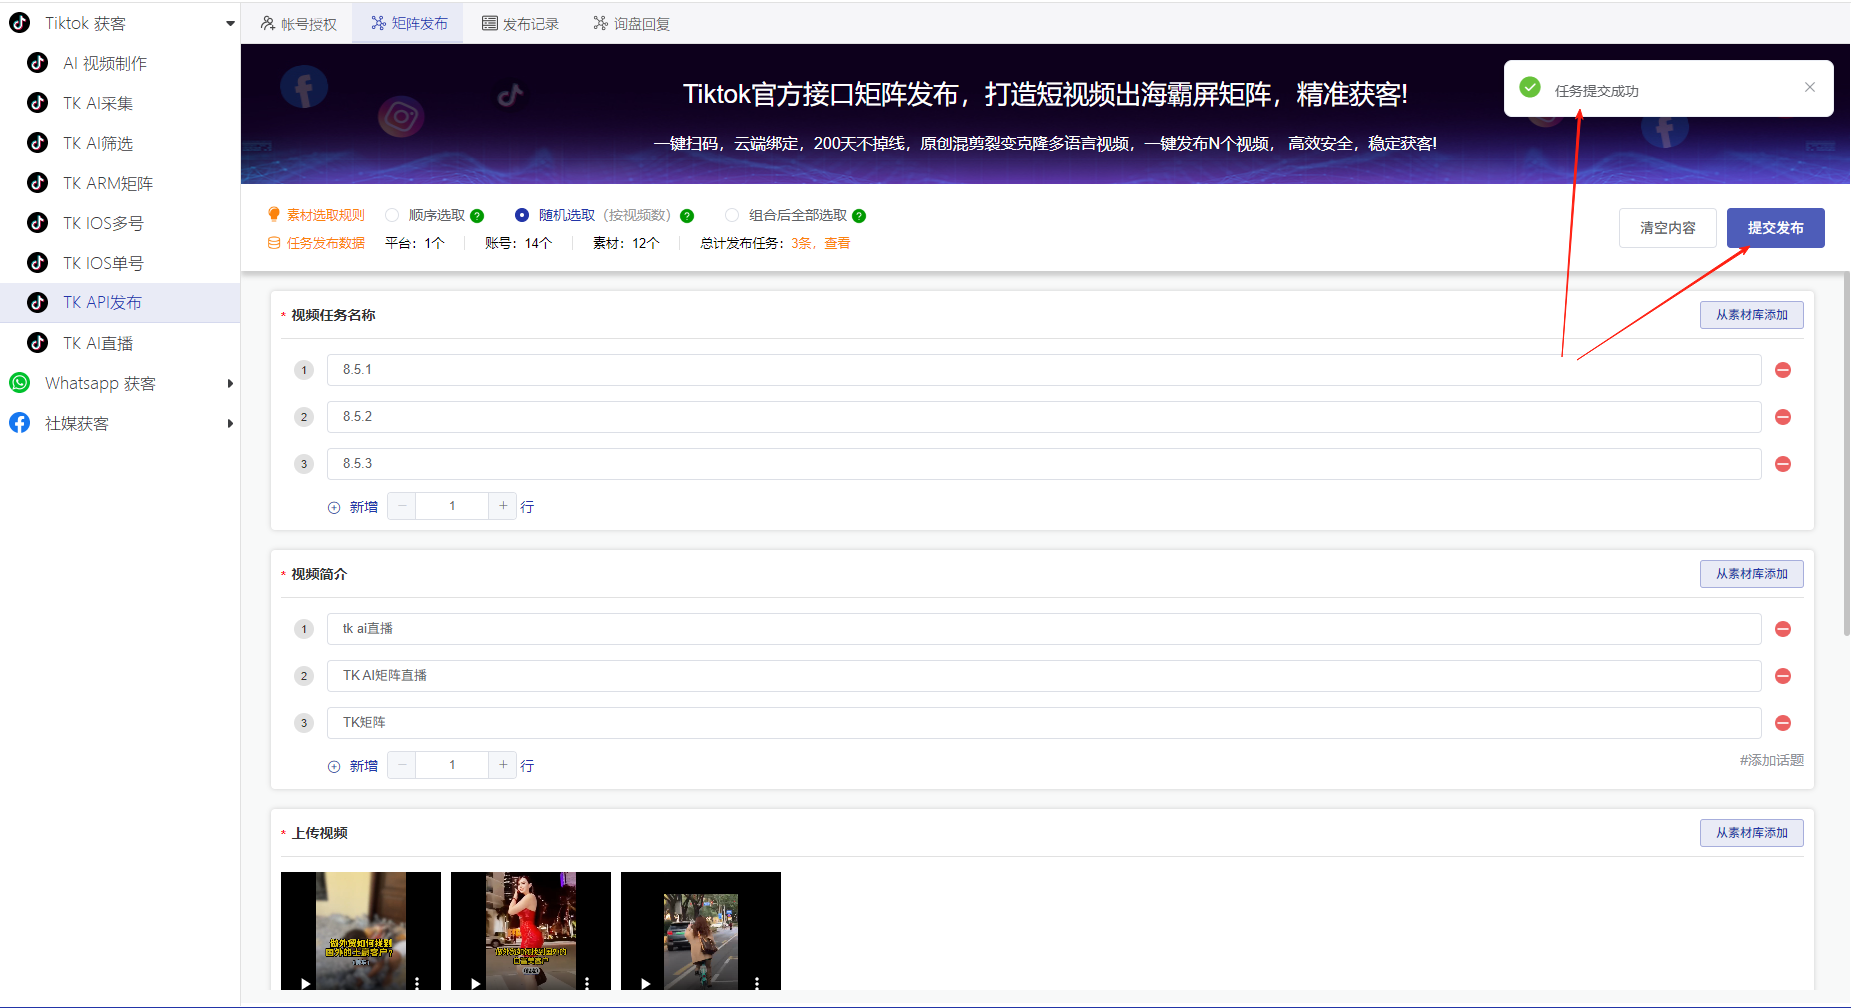Click the 提交发布 submit button
The width and height of the screenshot is (1851, 1008).
coord(1775,227)
